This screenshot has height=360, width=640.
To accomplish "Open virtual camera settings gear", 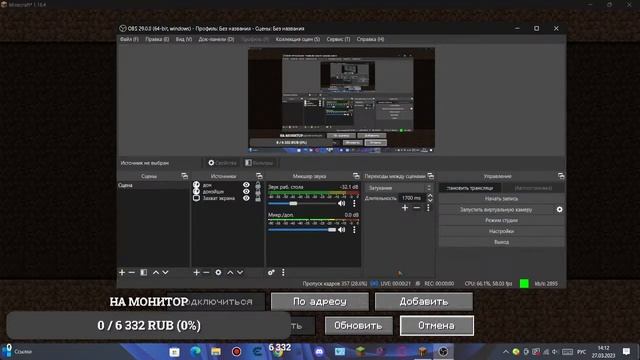I will [560, 209].
